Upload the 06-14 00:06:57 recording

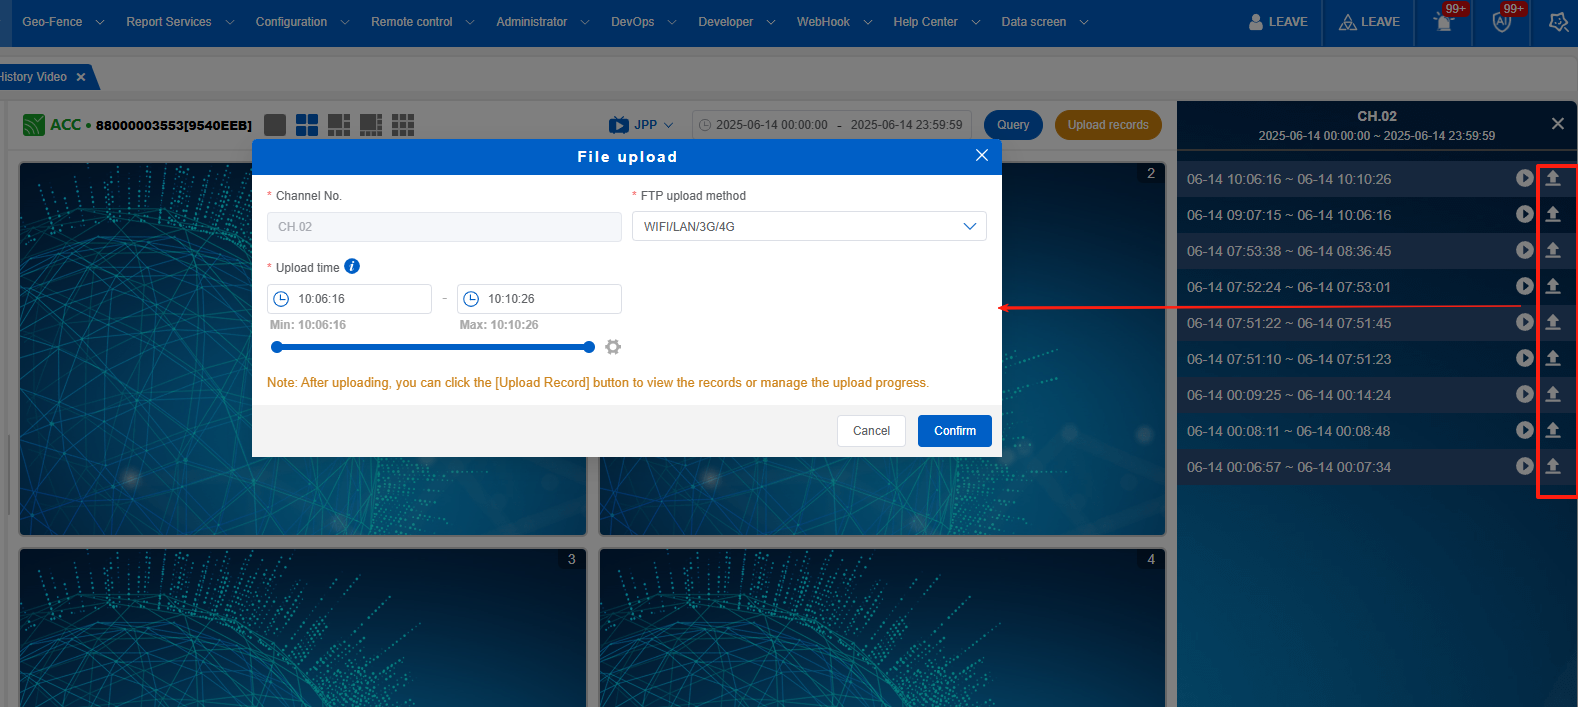[x=1553, y=466]
